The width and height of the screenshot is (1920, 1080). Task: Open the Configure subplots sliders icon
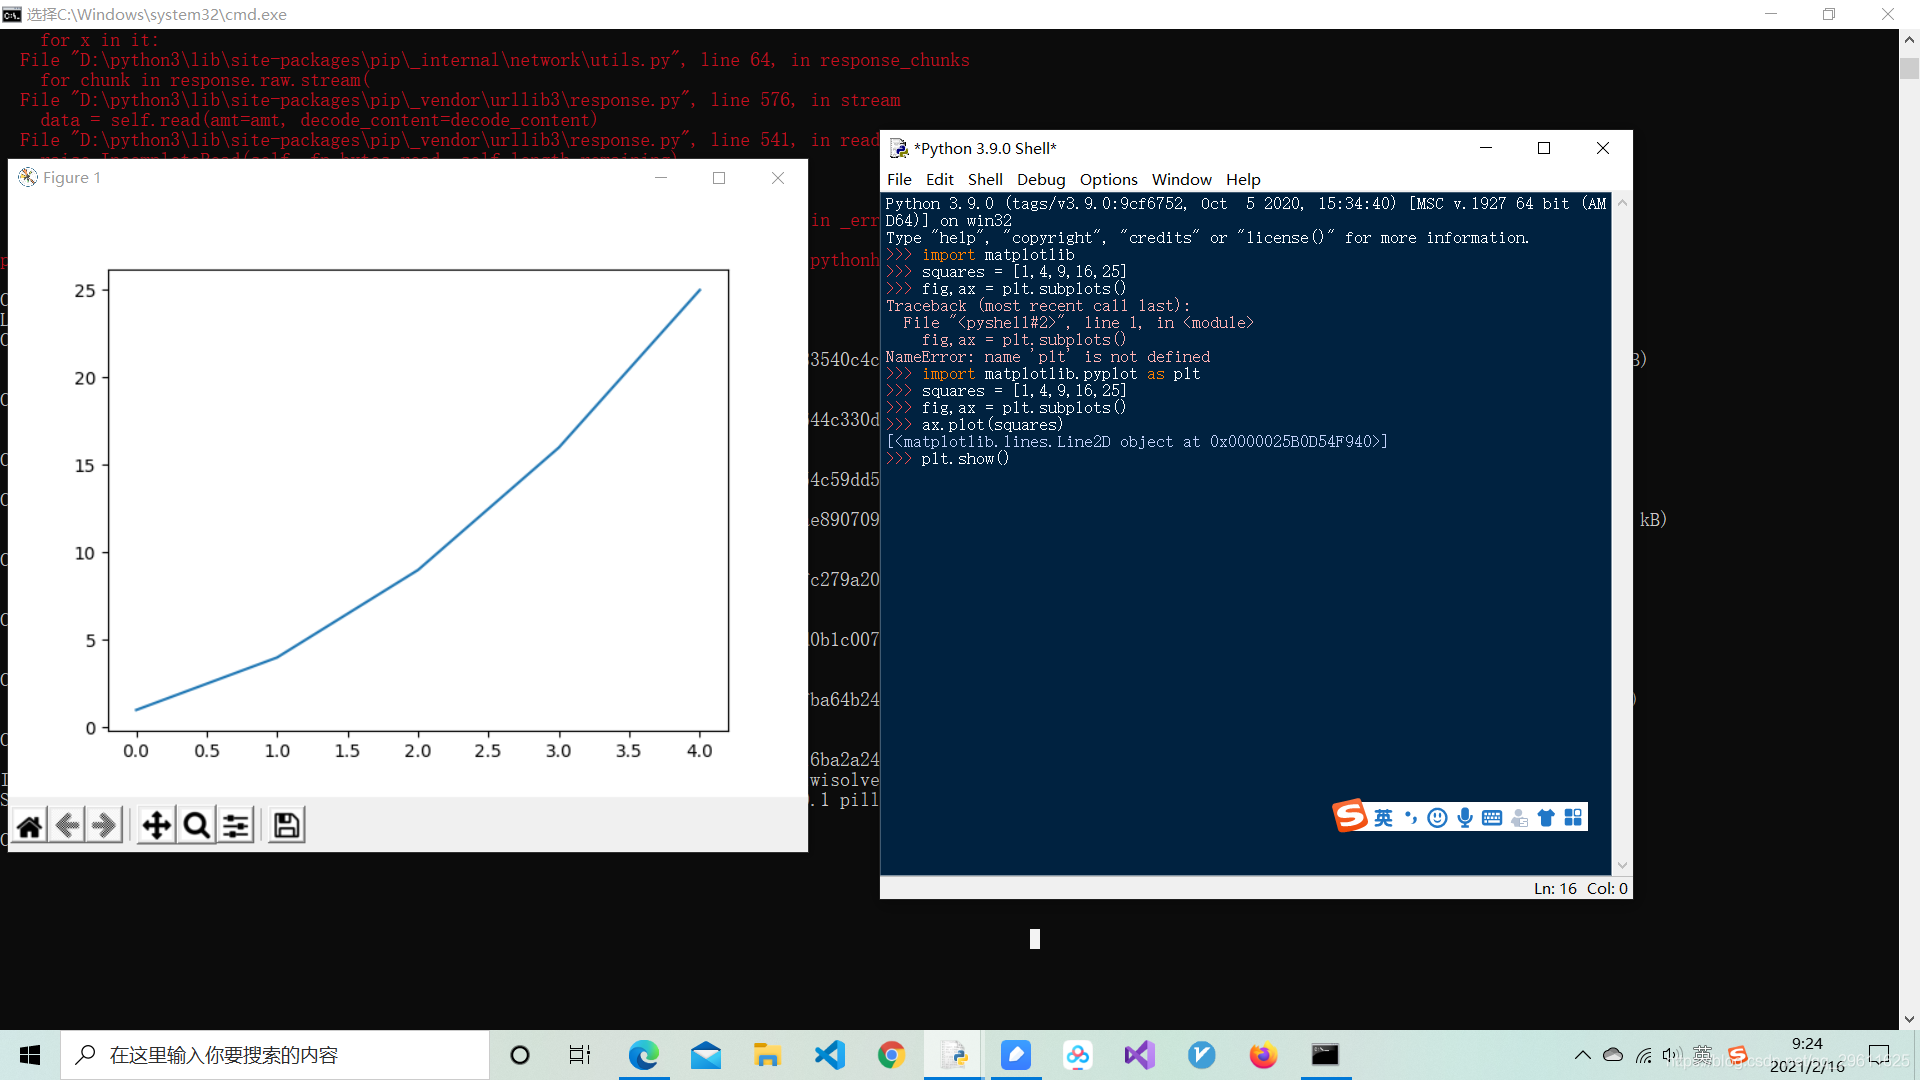point(236,826)
